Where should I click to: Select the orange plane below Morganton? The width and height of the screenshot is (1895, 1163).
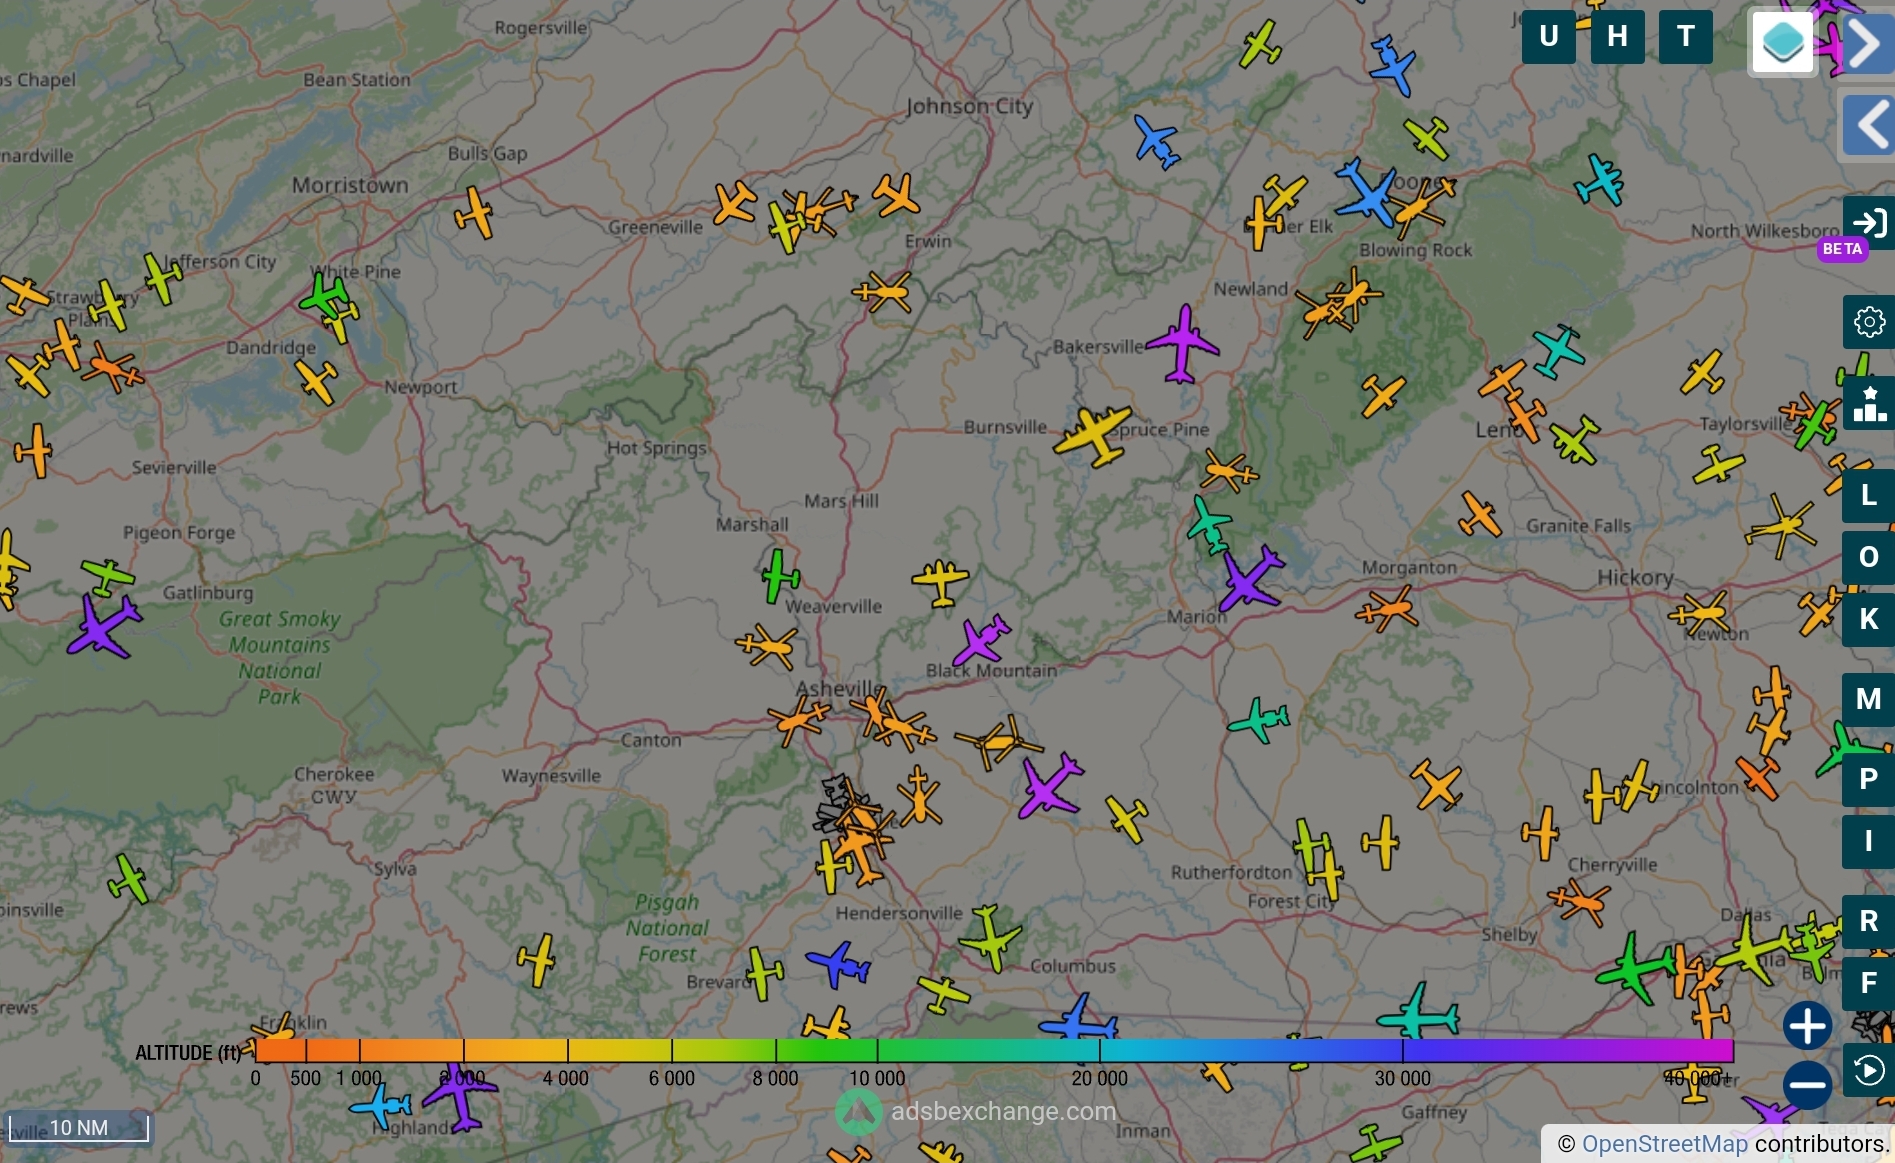click(1386, 608)
